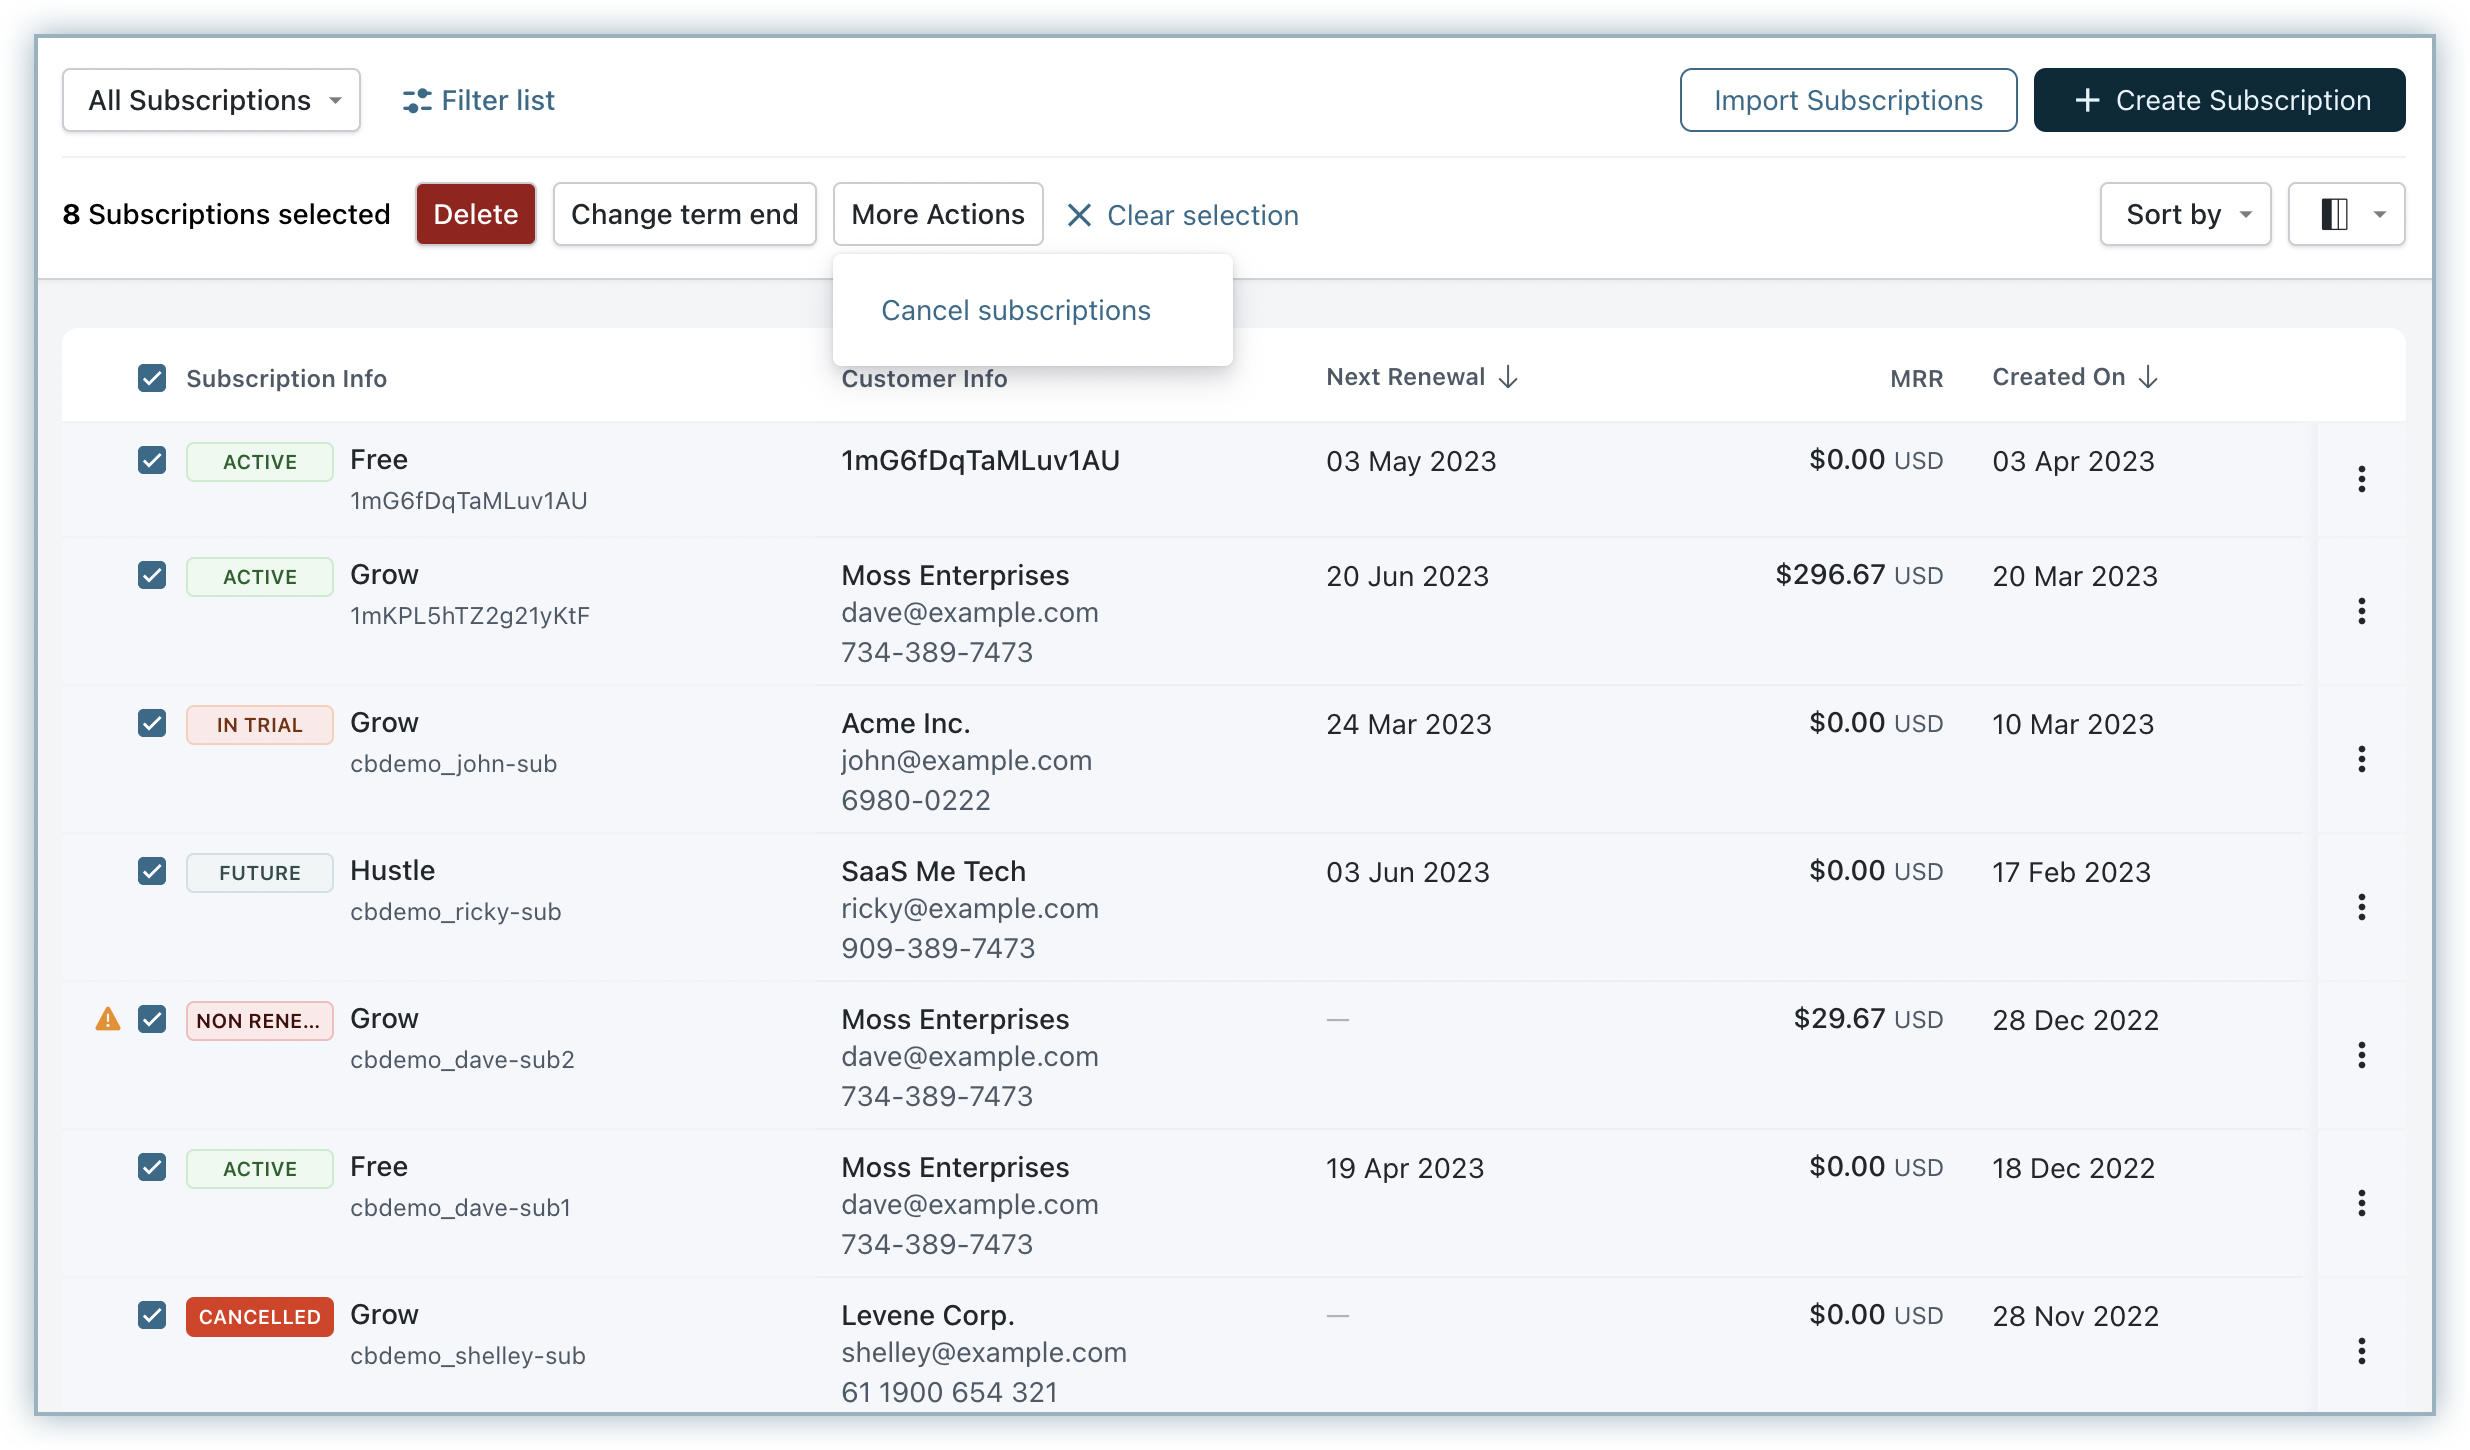Viewport: 2470px width, 1450px height.
Task: Click the NON RENE... status badge
Action: 260,1021
